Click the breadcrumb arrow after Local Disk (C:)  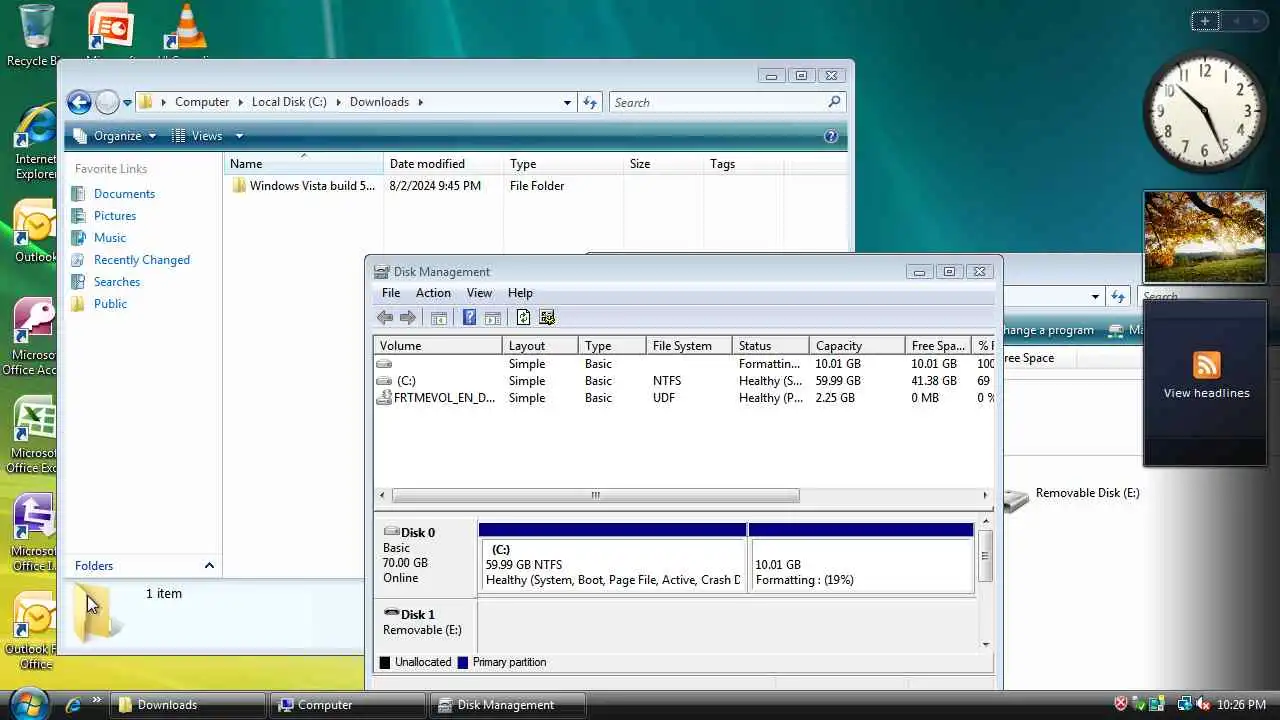(x=338, y=102)
